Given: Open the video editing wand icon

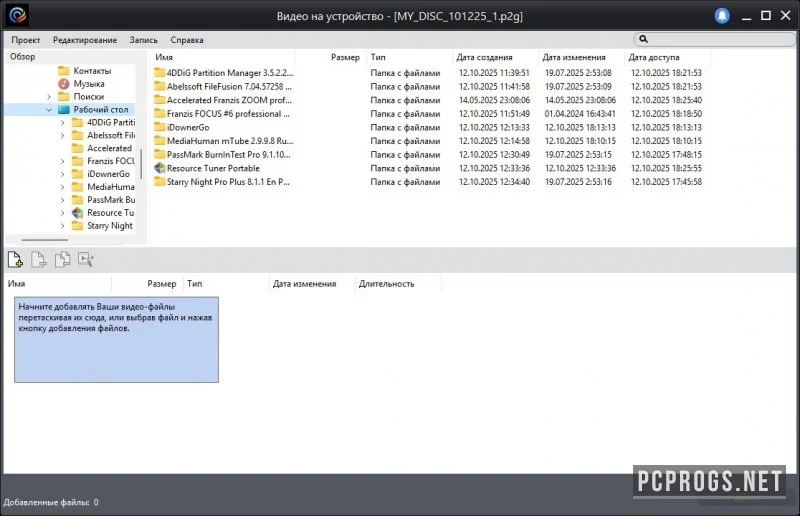Looking at the screenshot, I should click(86, 260).
